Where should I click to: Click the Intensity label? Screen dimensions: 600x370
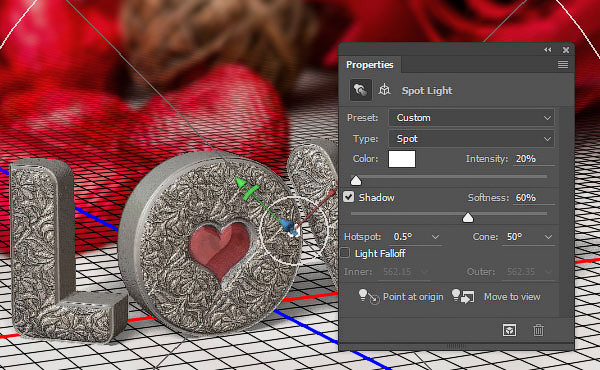click(487, 159)
